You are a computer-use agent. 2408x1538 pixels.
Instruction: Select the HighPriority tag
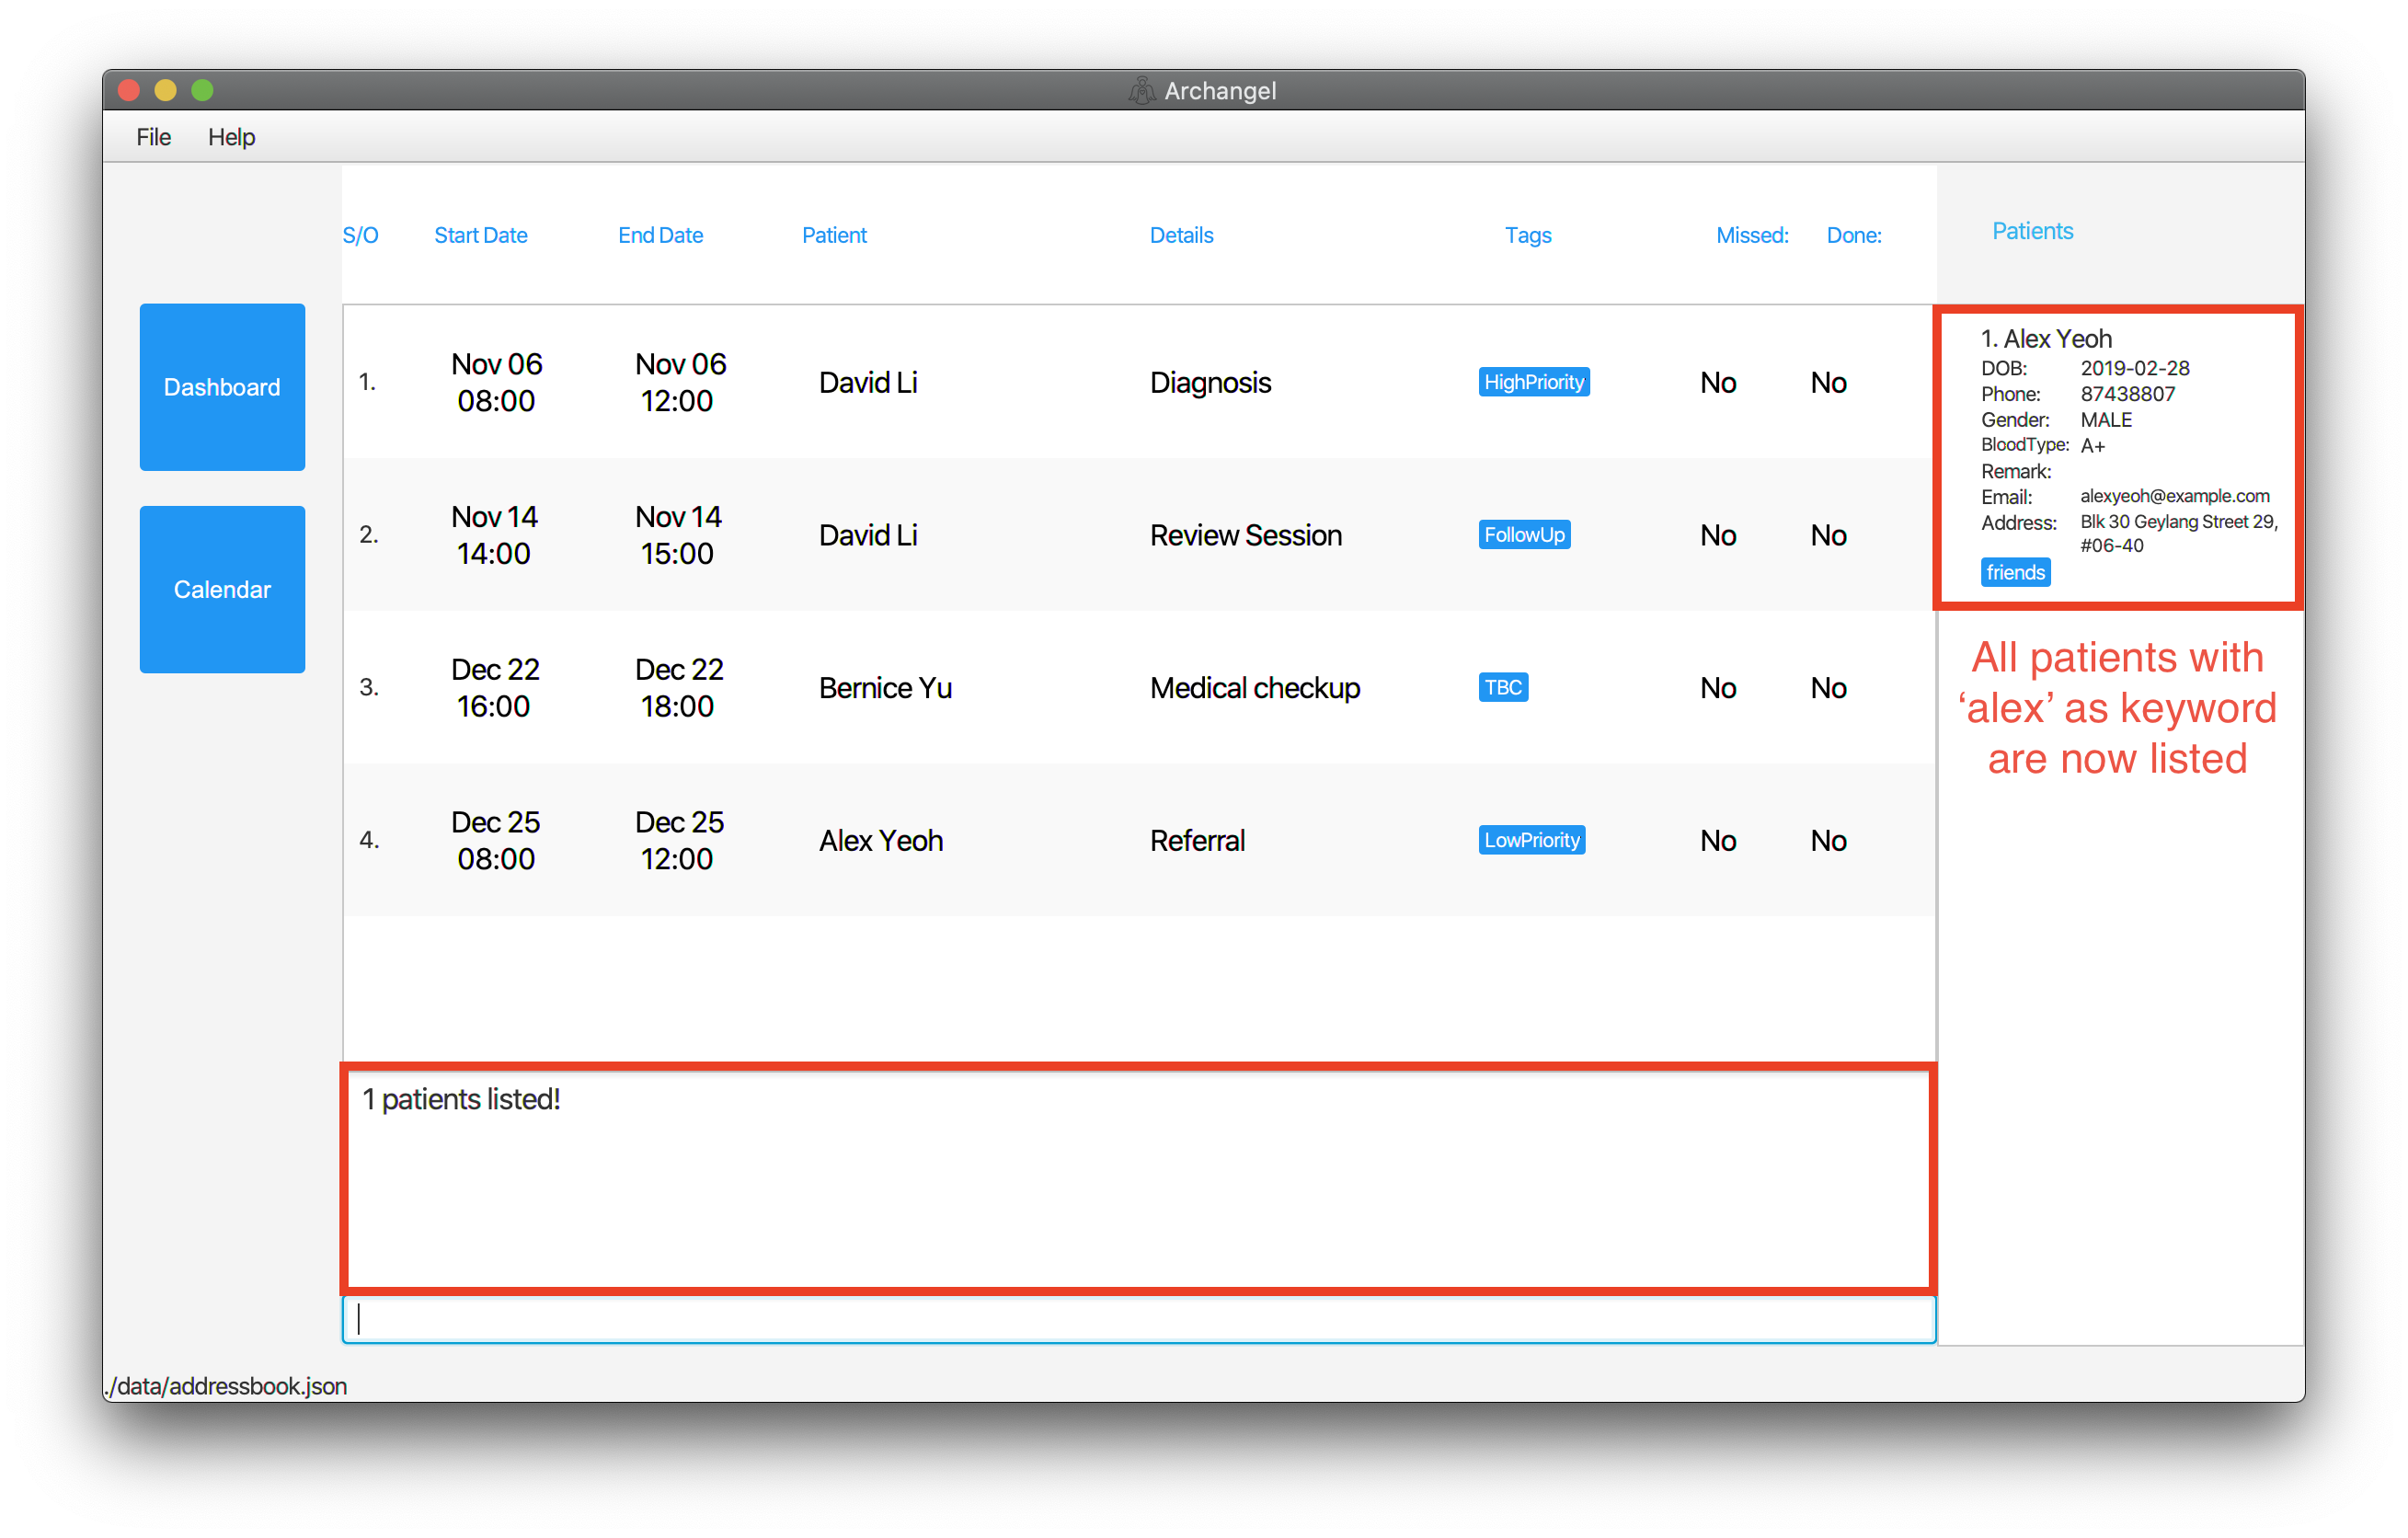pyautogui.click(x=1533, y=382)
